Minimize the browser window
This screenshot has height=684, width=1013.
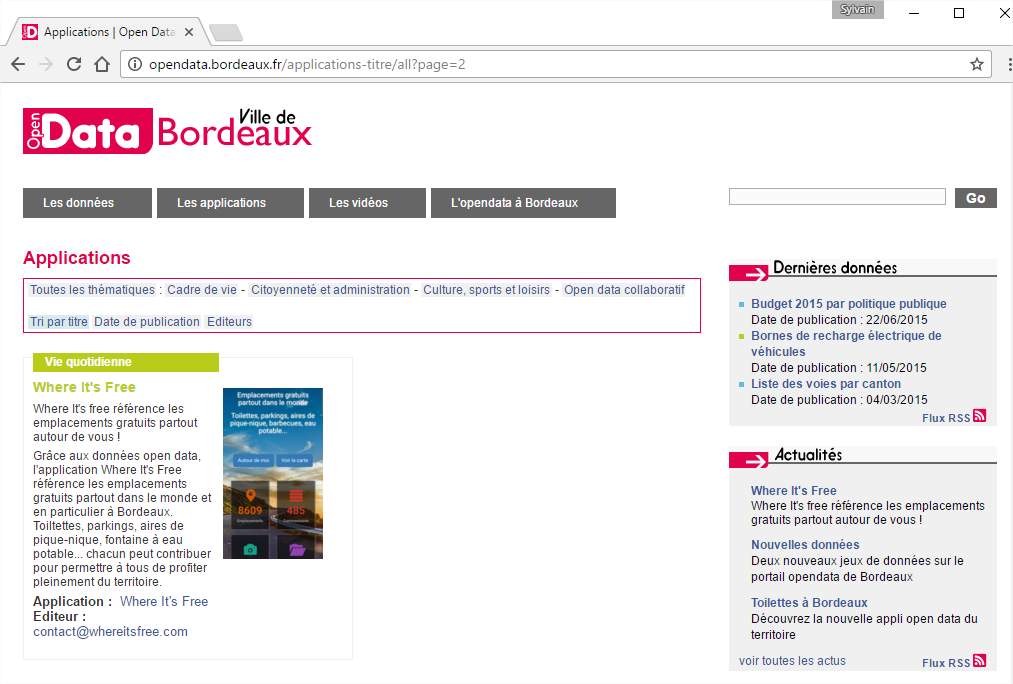[914, 13]
